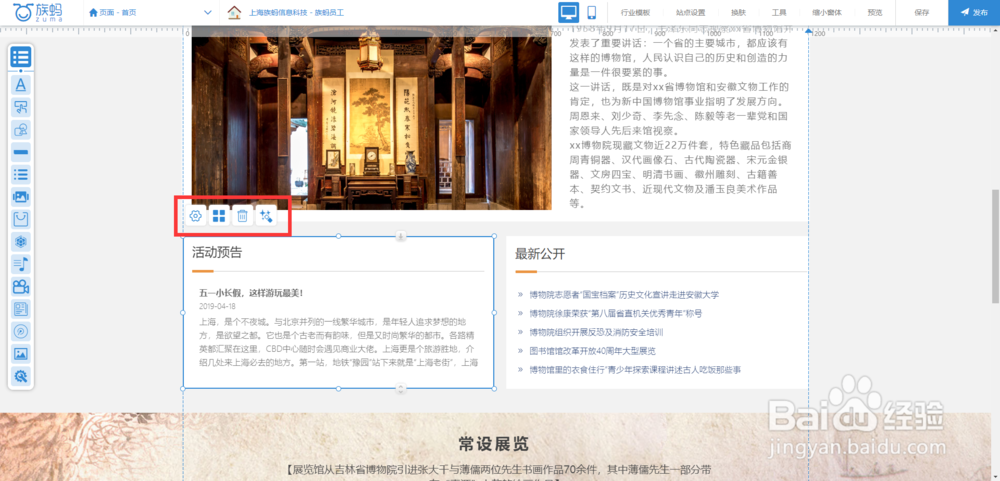Click the vertical page scrollbar

[996, 246]
